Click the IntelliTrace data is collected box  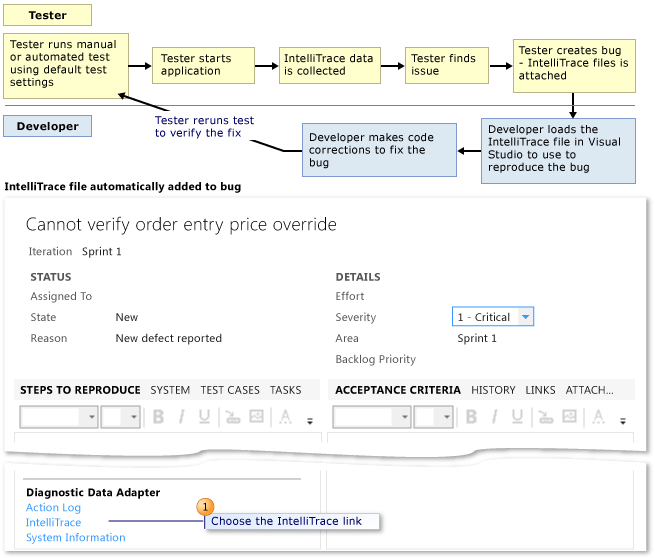click(330, 66)
